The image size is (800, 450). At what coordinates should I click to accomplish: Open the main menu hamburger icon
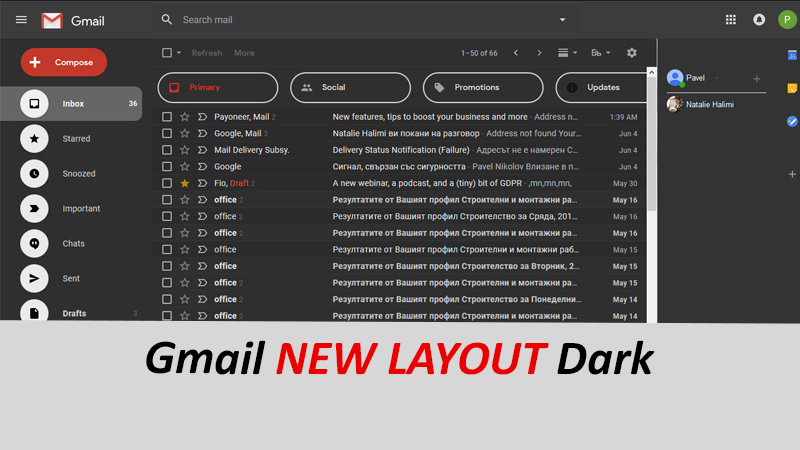(21, 20)
